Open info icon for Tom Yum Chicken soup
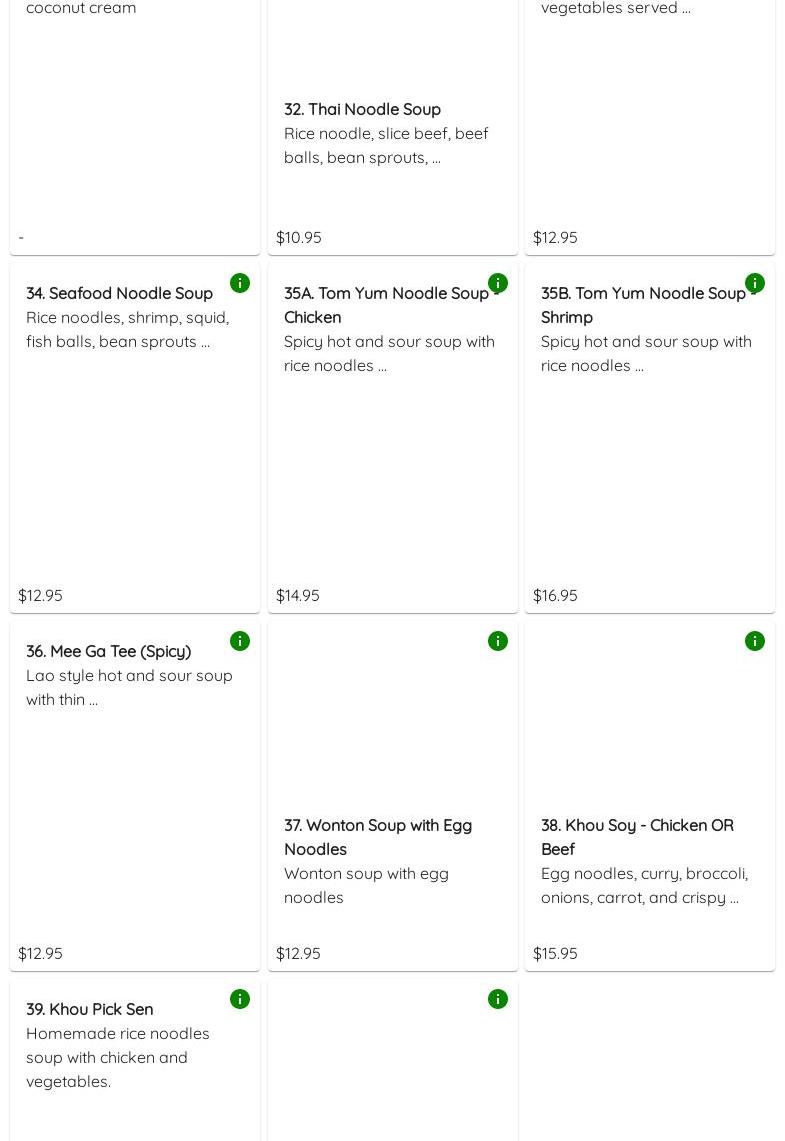Viewport: 785px width, 1141px height. [x=498, y=283]
